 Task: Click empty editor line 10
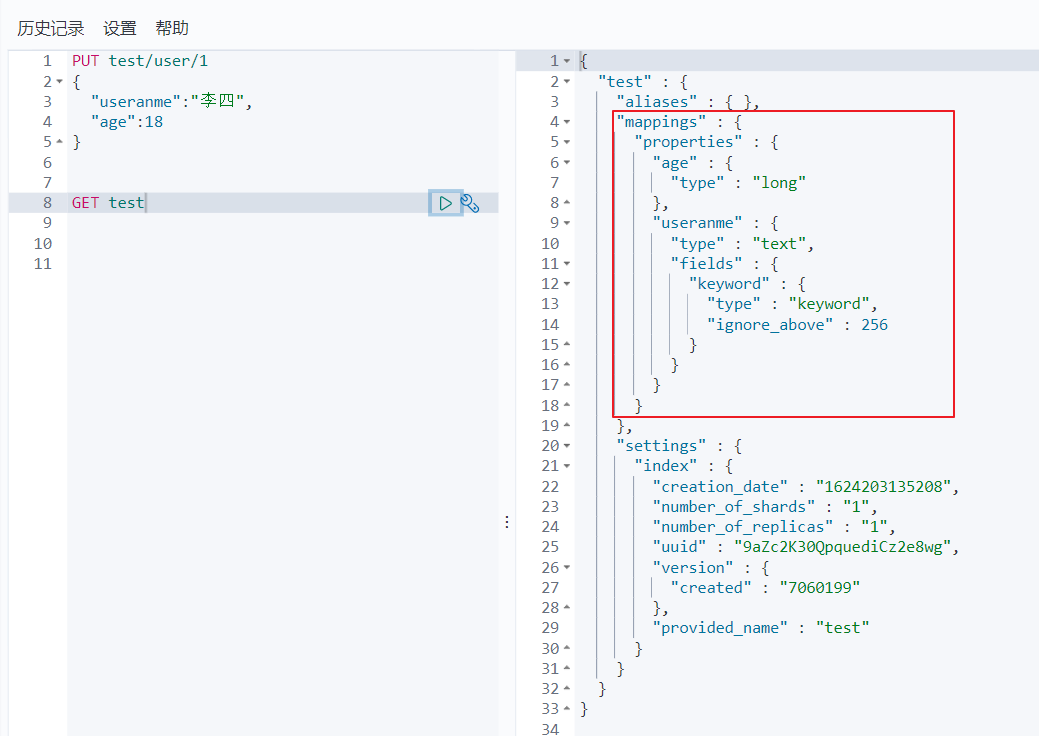point(250,244)
